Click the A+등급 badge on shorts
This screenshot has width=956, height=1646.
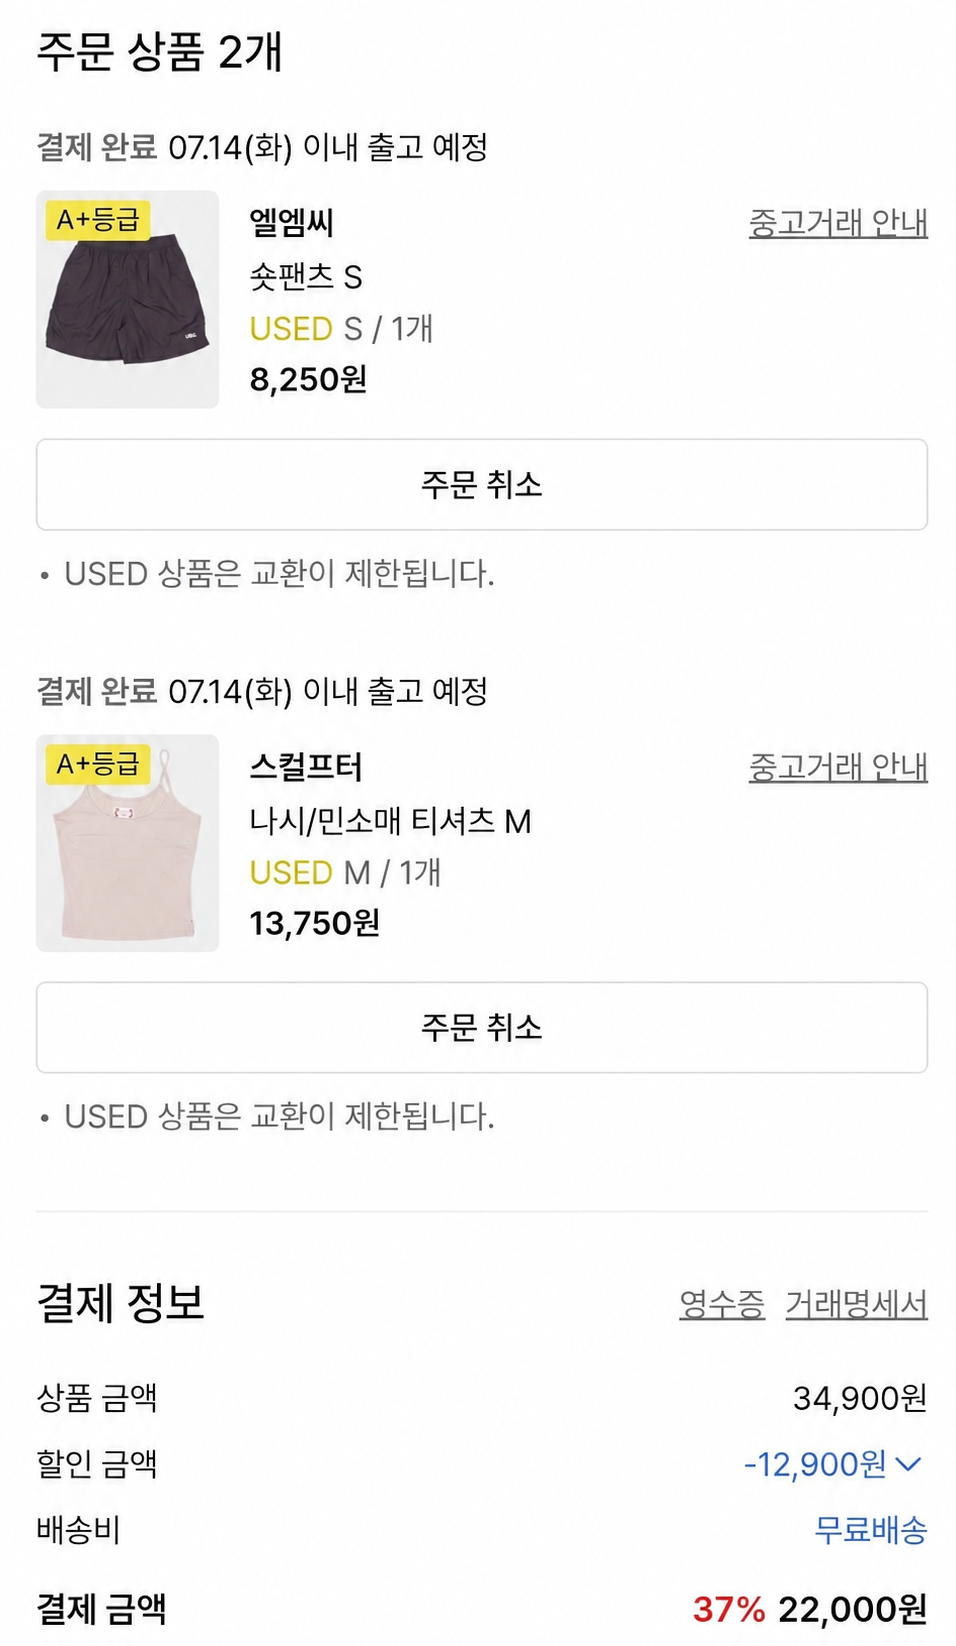[98, 220]
